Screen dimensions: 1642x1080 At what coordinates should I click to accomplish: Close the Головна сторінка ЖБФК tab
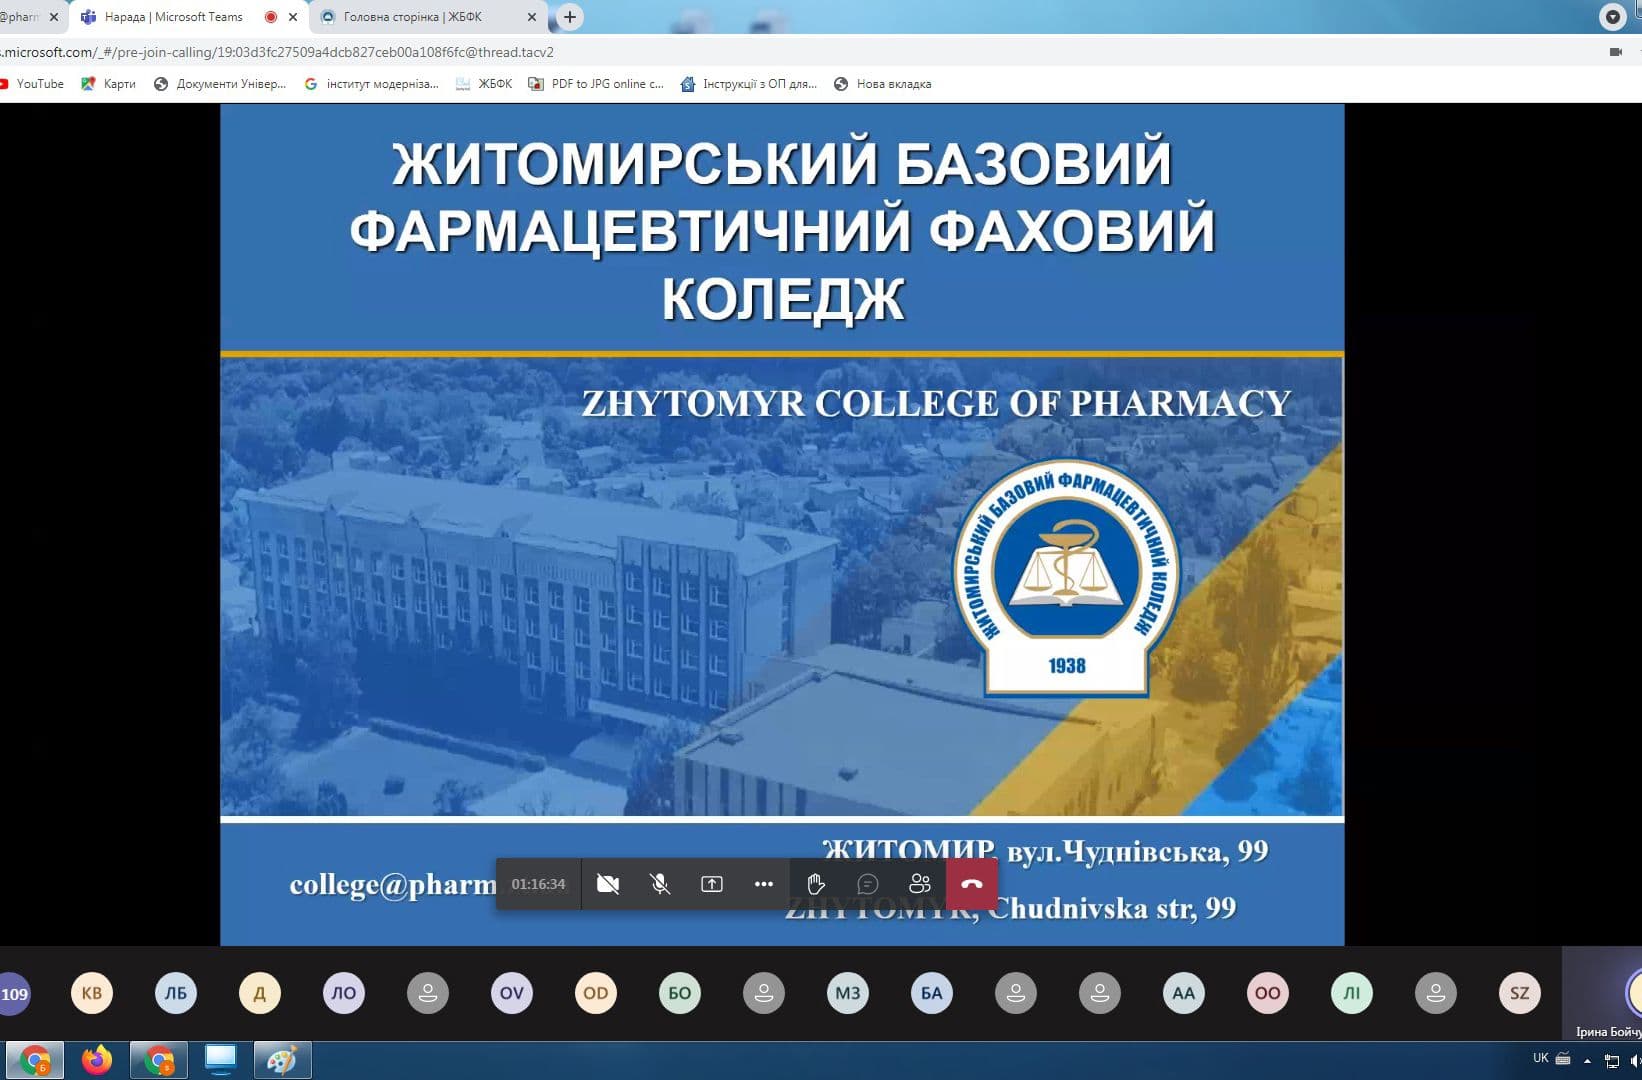[x=531, y=17]
